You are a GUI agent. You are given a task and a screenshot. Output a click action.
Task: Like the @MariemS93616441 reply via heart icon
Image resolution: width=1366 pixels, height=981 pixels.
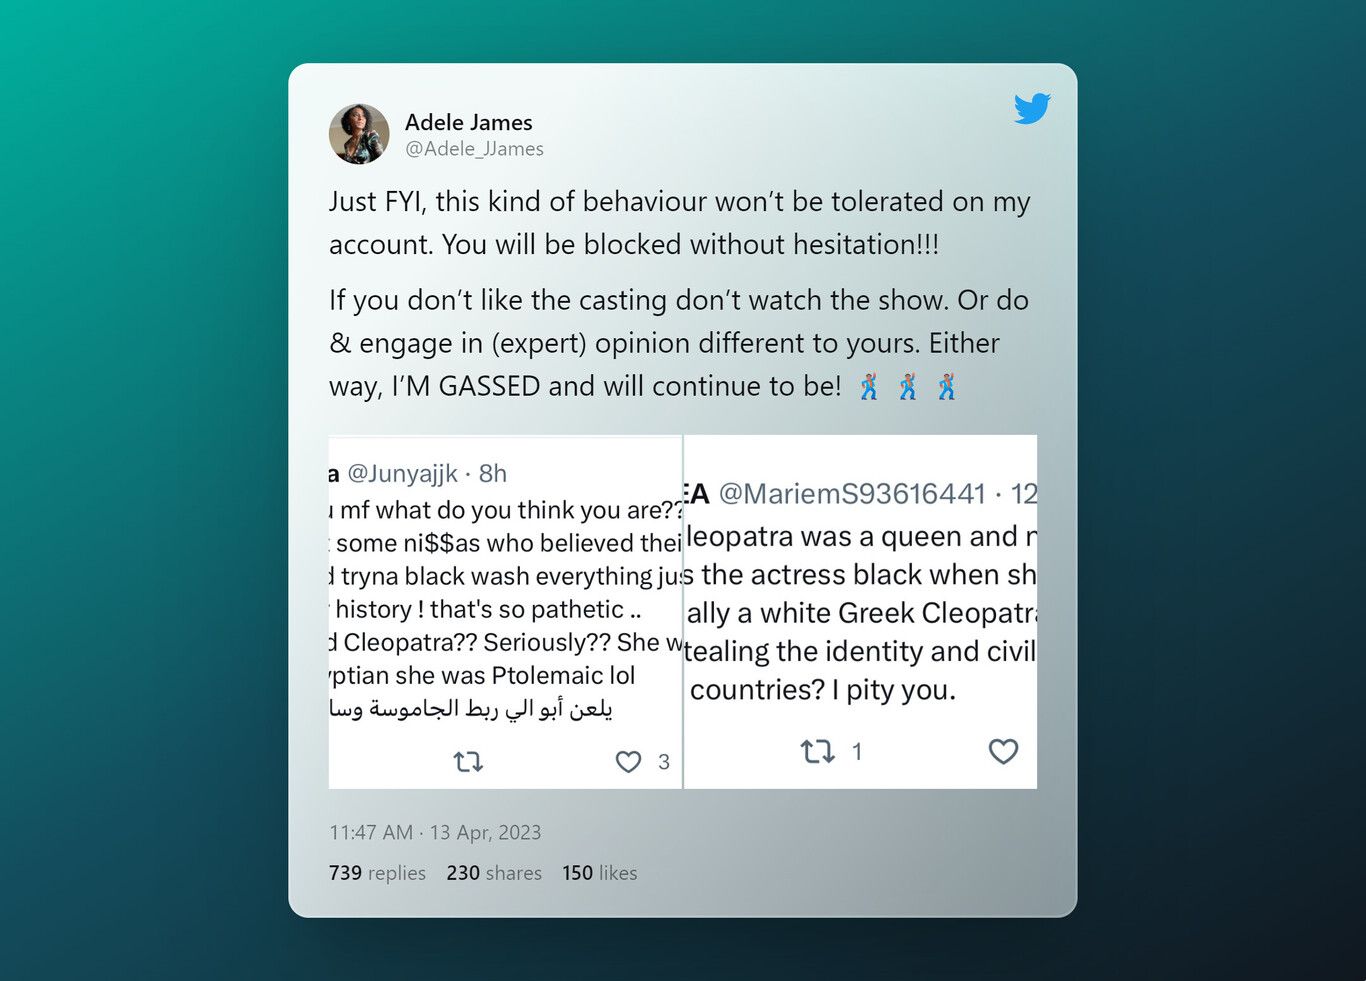click(1003, 751)
